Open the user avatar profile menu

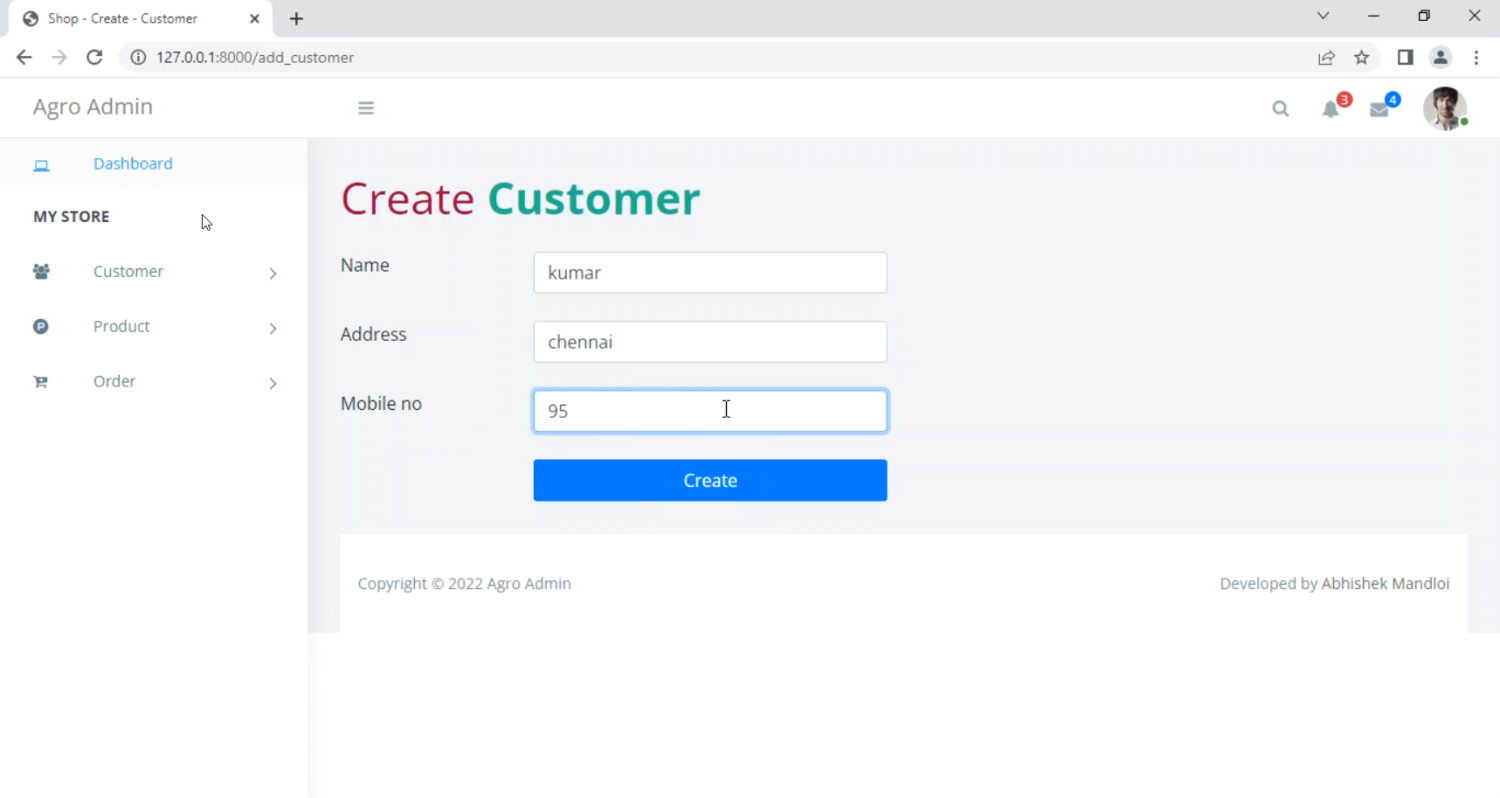(1444, 108)
